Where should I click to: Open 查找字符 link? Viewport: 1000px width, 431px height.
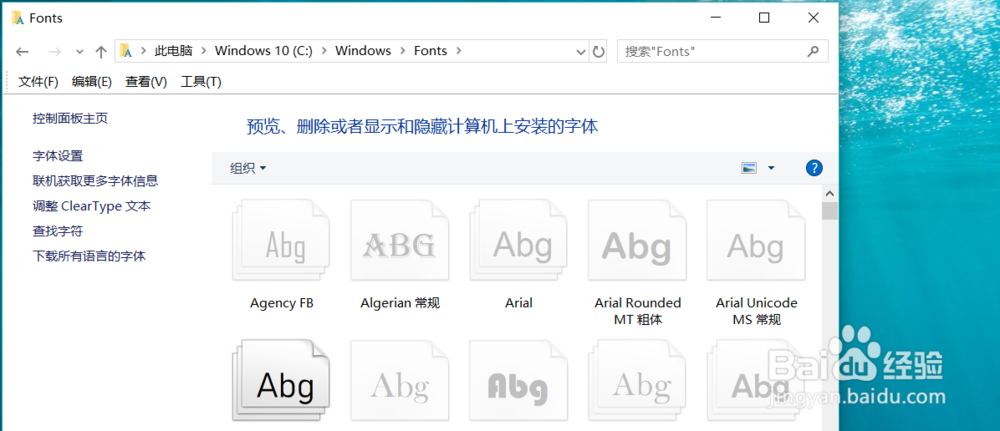[x=58, y=231]
